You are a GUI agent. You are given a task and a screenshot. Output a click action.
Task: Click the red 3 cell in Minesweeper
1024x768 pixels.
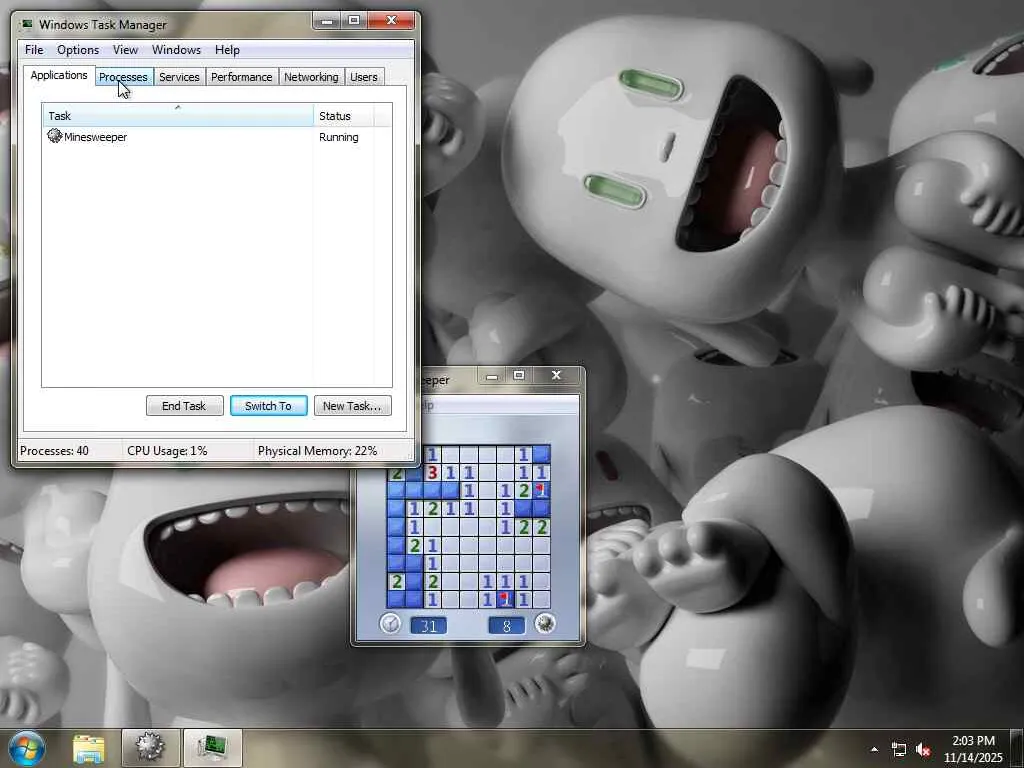(x=432, y=472)
